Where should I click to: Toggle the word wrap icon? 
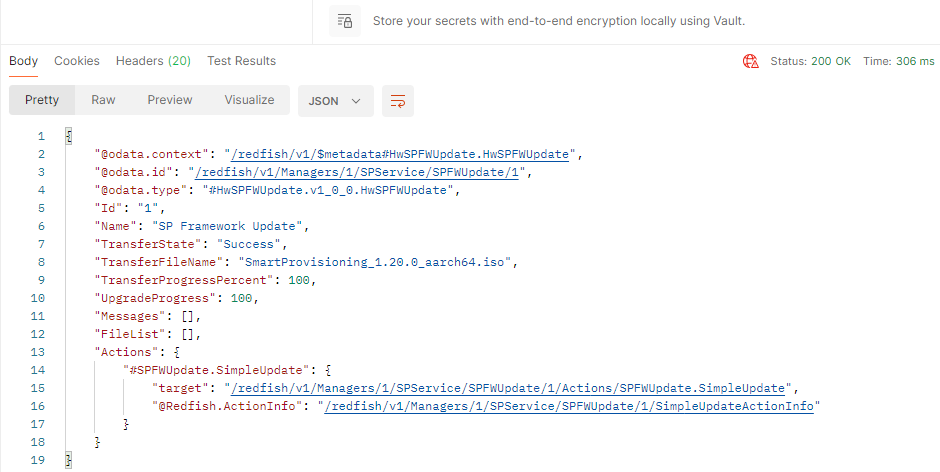tap(398, 101)
